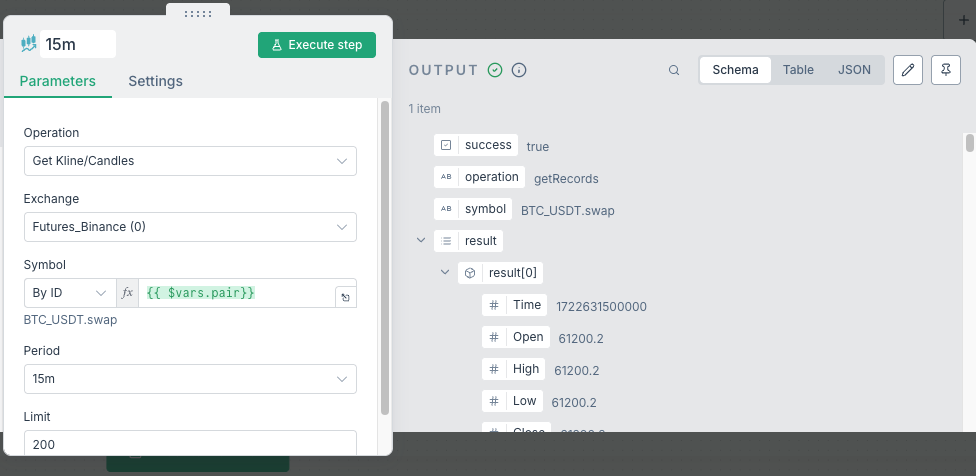
Task: Open expression editor icon in Symbol field
Action: [x=345, y=297]
